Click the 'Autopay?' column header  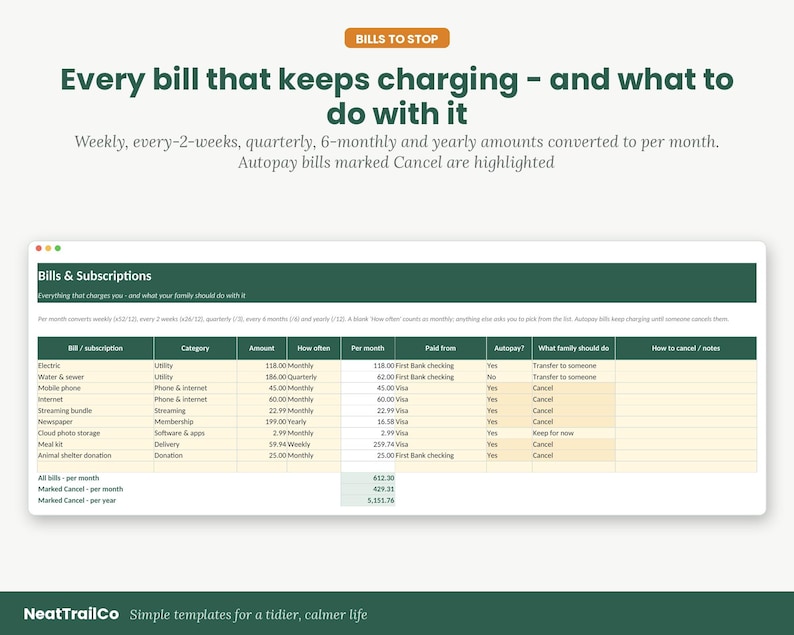point(509,348)
